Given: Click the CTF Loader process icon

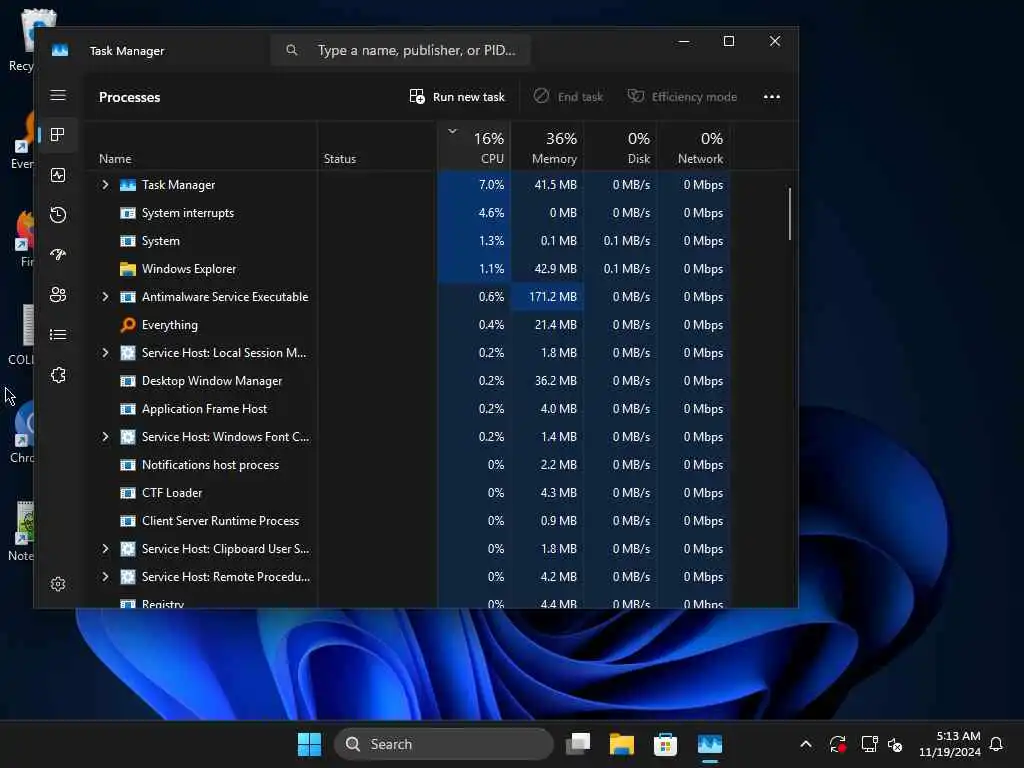Looking at the screenshot, I should tap(128, 493).
